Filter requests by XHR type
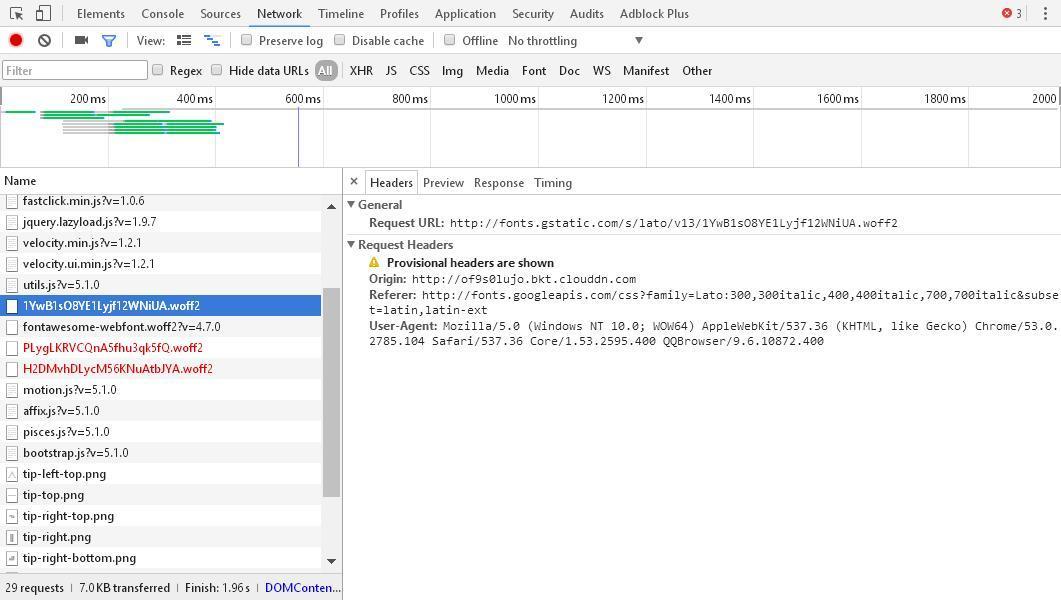This screenshot has width=1061, height=600. click(361, 70)
